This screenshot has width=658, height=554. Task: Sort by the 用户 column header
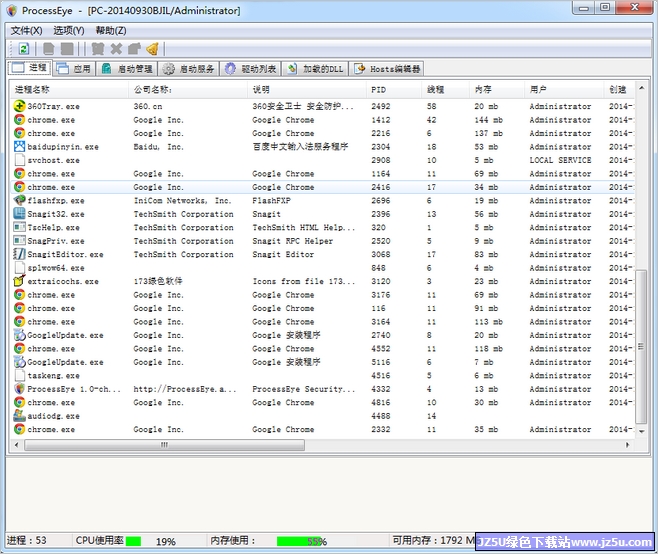coord(564,89)
